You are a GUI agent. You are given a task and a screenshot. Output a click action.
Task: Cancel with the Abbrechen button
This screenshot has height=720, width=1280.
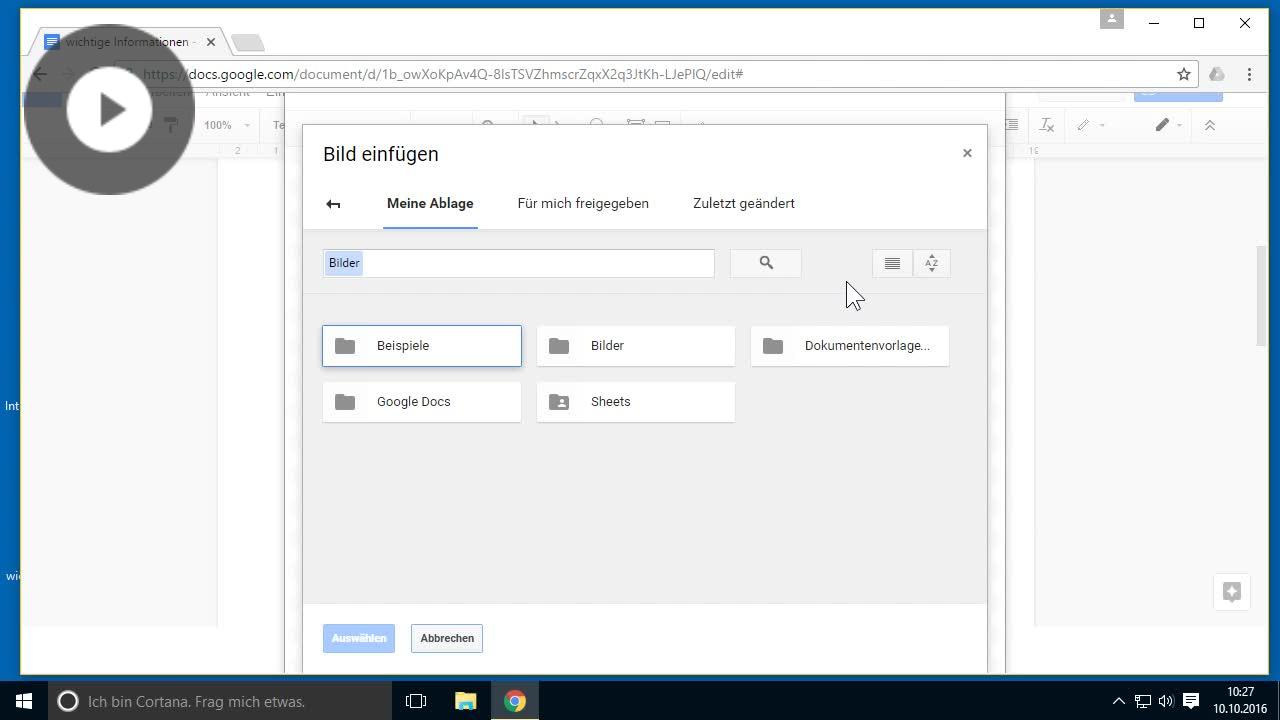click(446, 638)
